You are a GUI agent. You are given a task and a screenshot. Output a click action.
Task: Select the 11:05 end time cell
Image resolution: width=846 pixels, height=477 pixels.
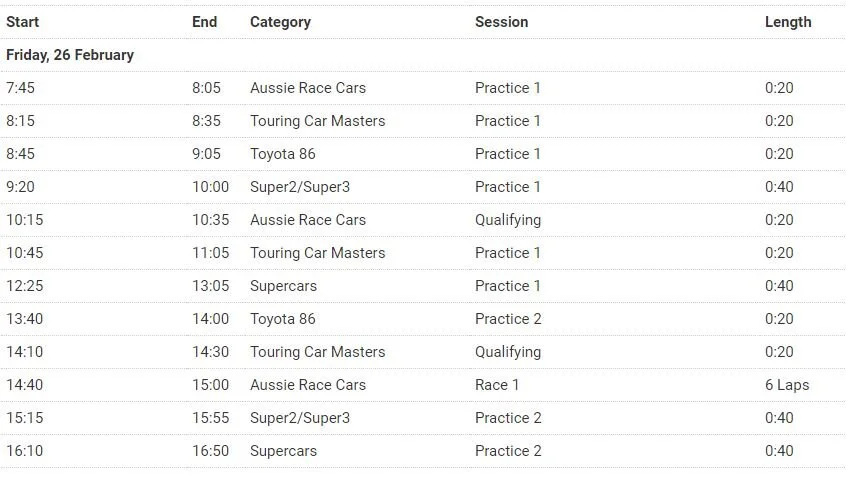coord(210,253)
